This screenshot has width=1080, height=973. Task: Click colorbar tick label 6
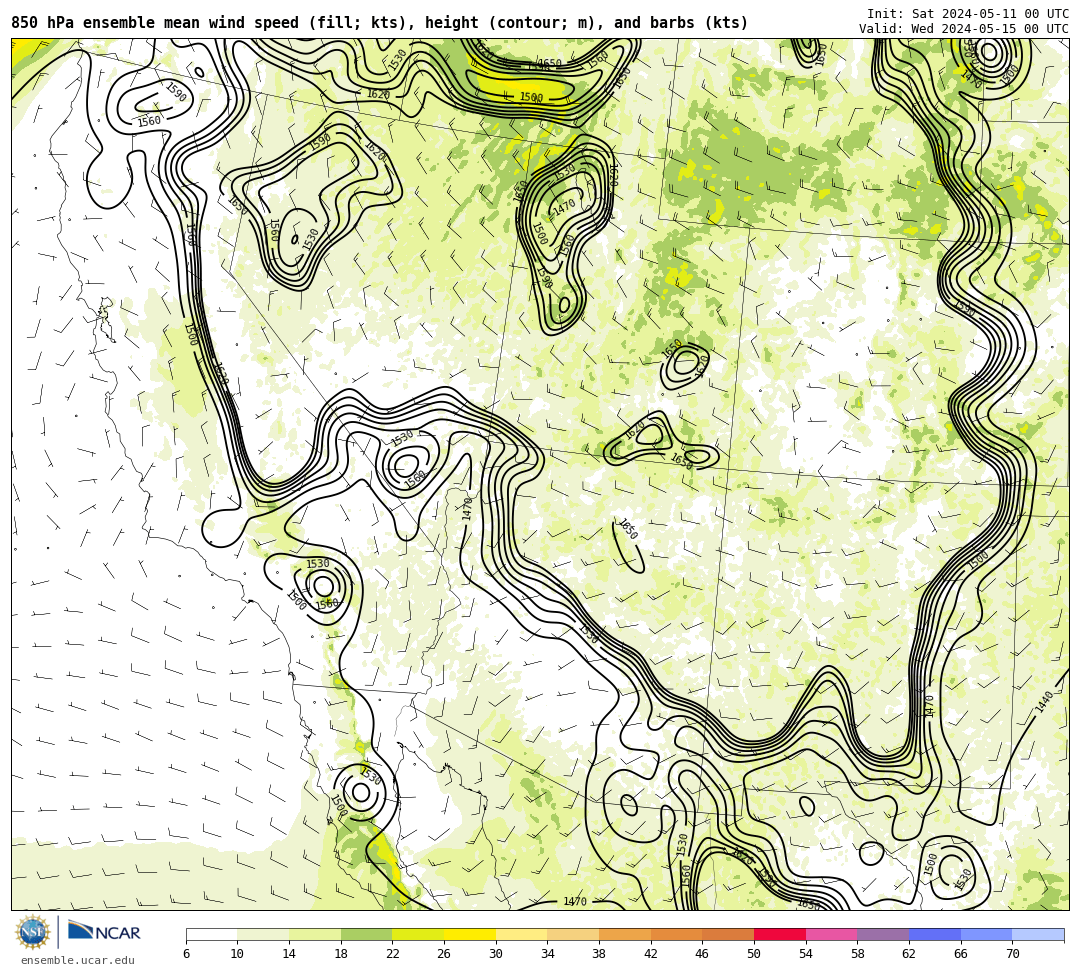point(186,954)
